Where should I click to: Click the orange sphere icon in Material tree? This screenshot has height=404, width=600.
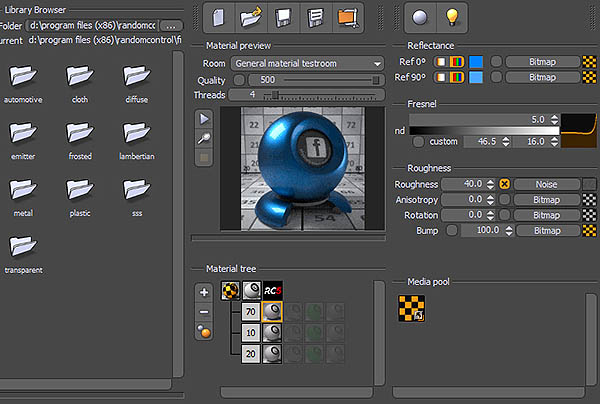click(204, 332)
